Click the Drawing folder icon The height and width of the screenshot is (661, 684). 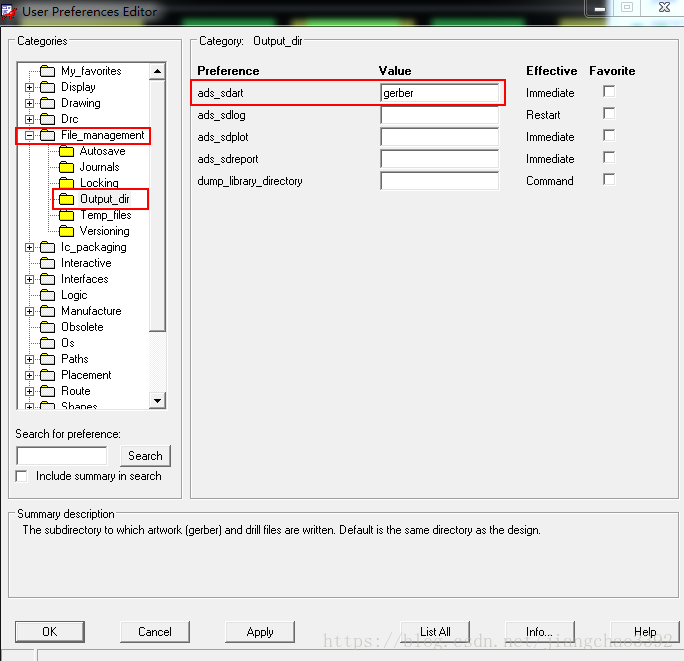pos(48,103)
